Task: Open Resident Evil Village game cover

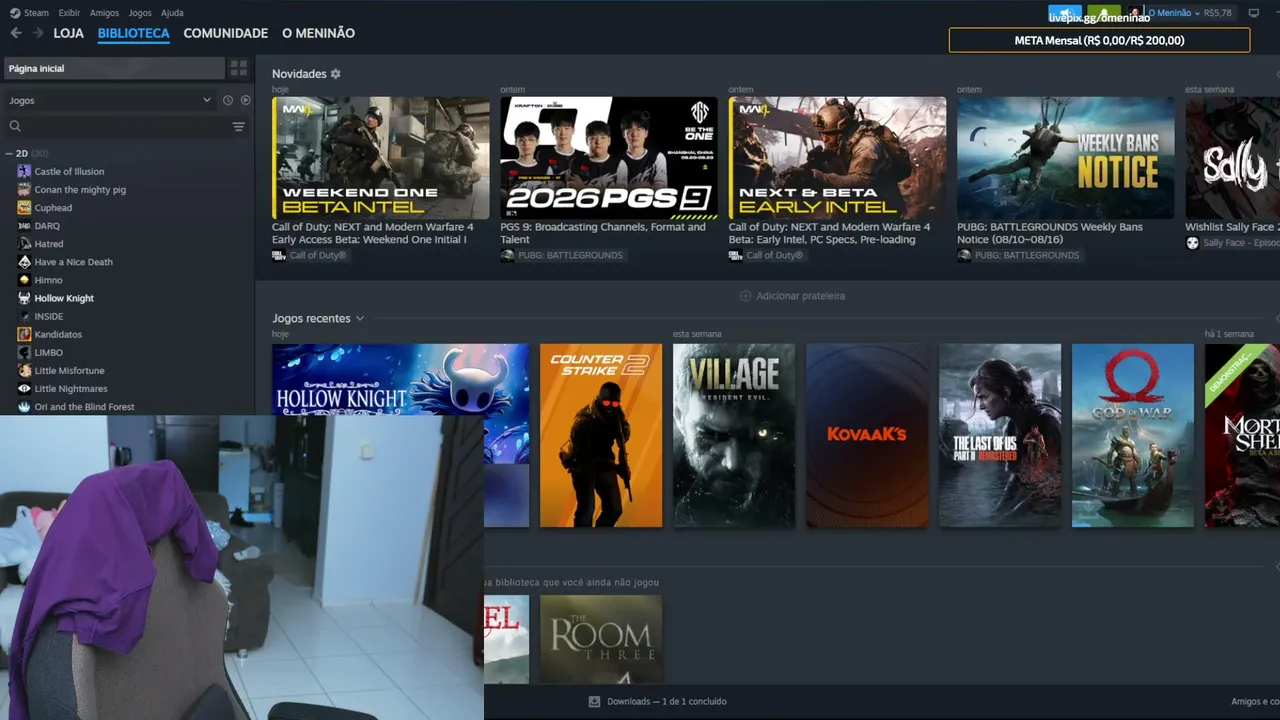Action: pos(734,435)
